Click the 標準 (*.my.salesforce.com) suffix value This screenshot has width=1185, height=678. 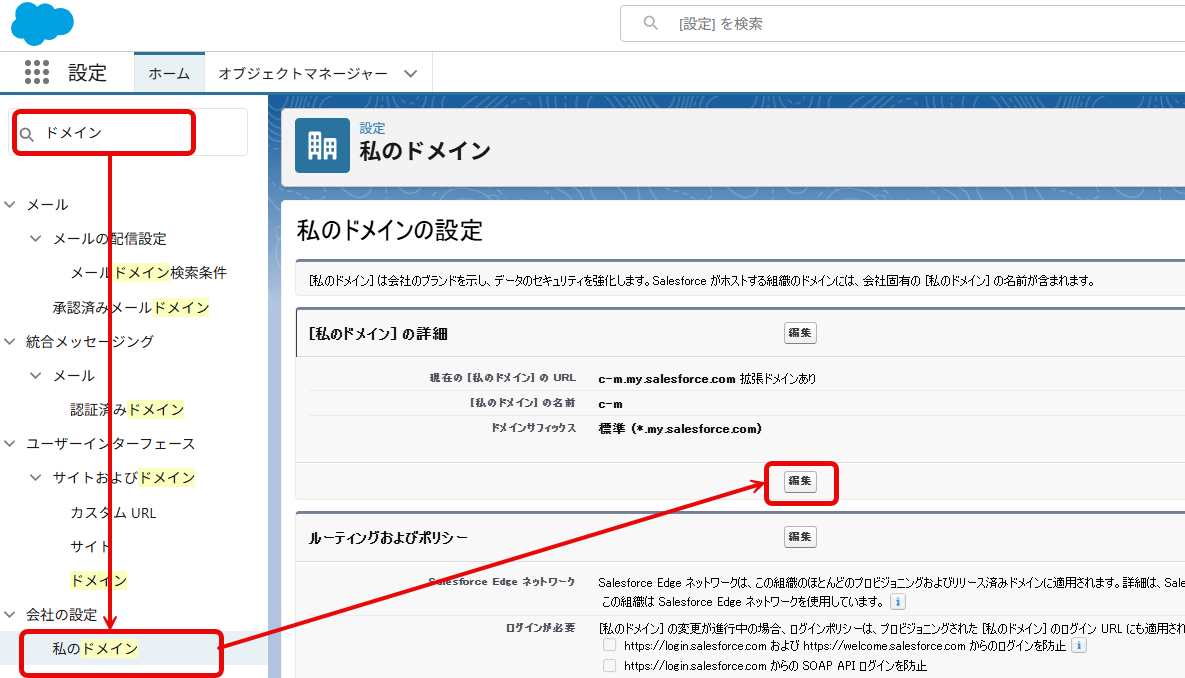coord(679,429)
